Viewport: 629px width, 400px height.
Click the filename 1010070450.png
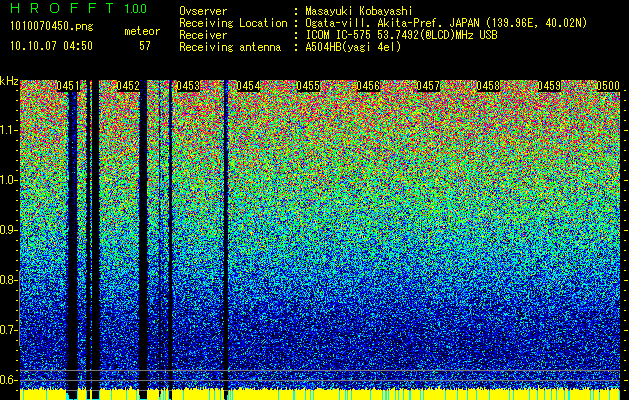click(52, 27)
